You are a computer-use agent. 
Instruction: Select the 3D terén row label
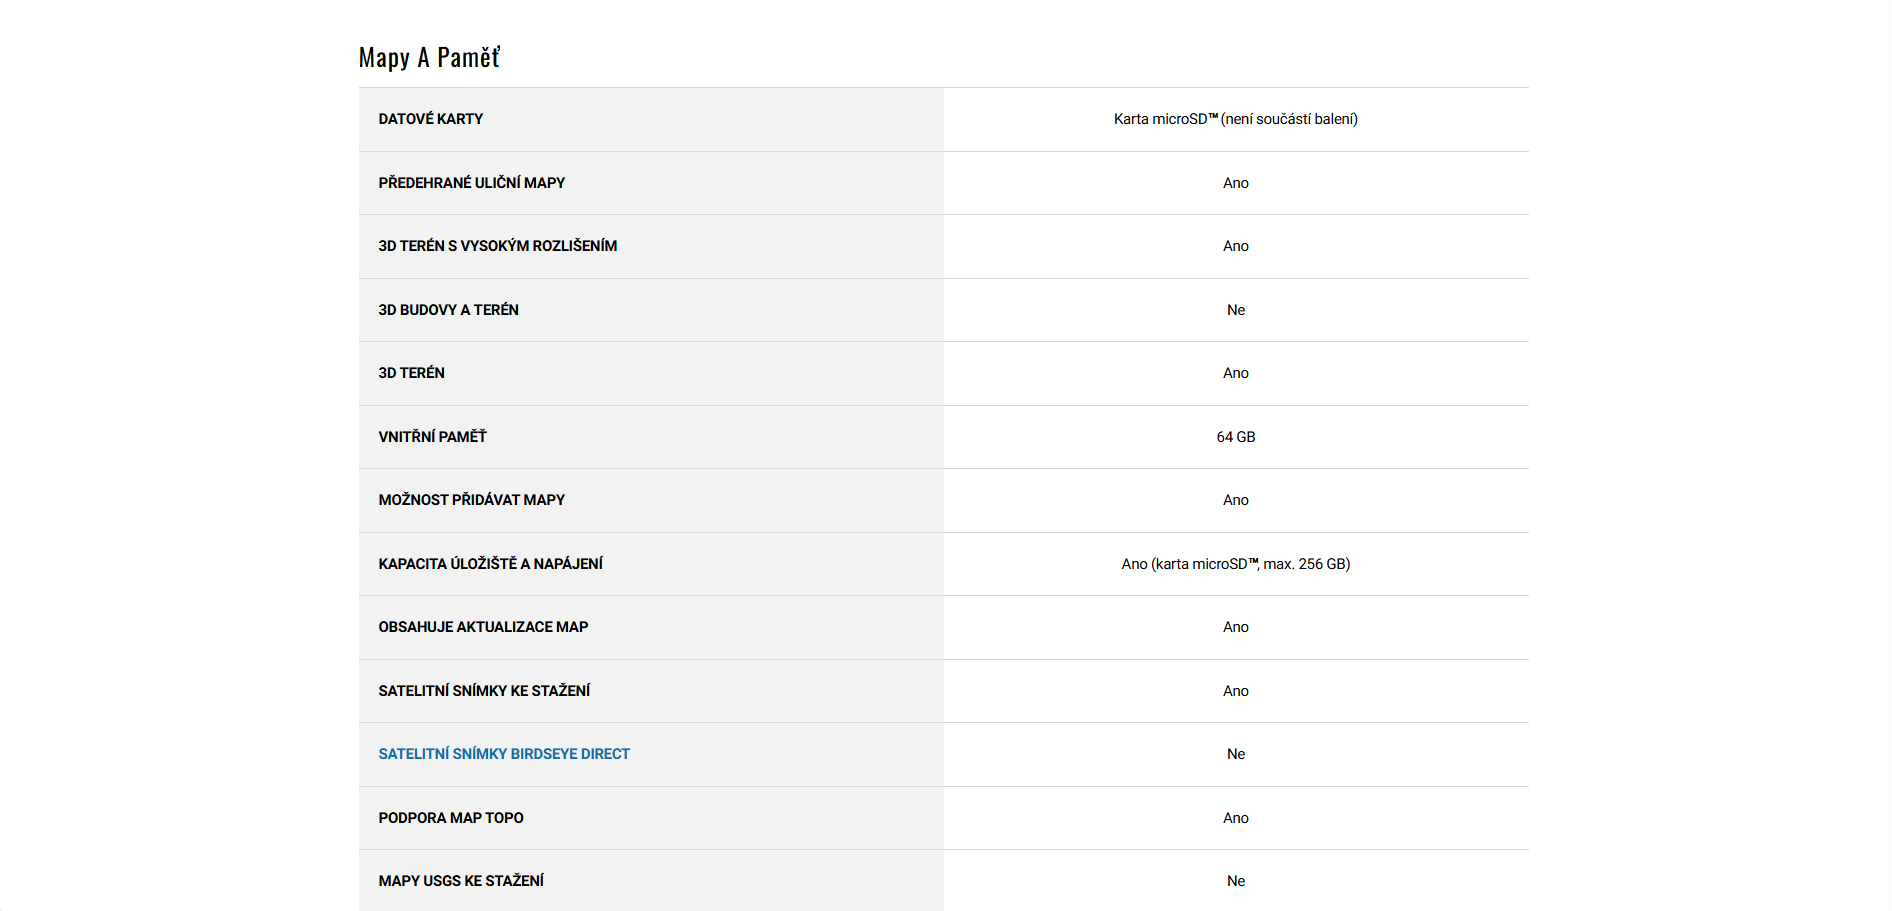pos(411,373)
